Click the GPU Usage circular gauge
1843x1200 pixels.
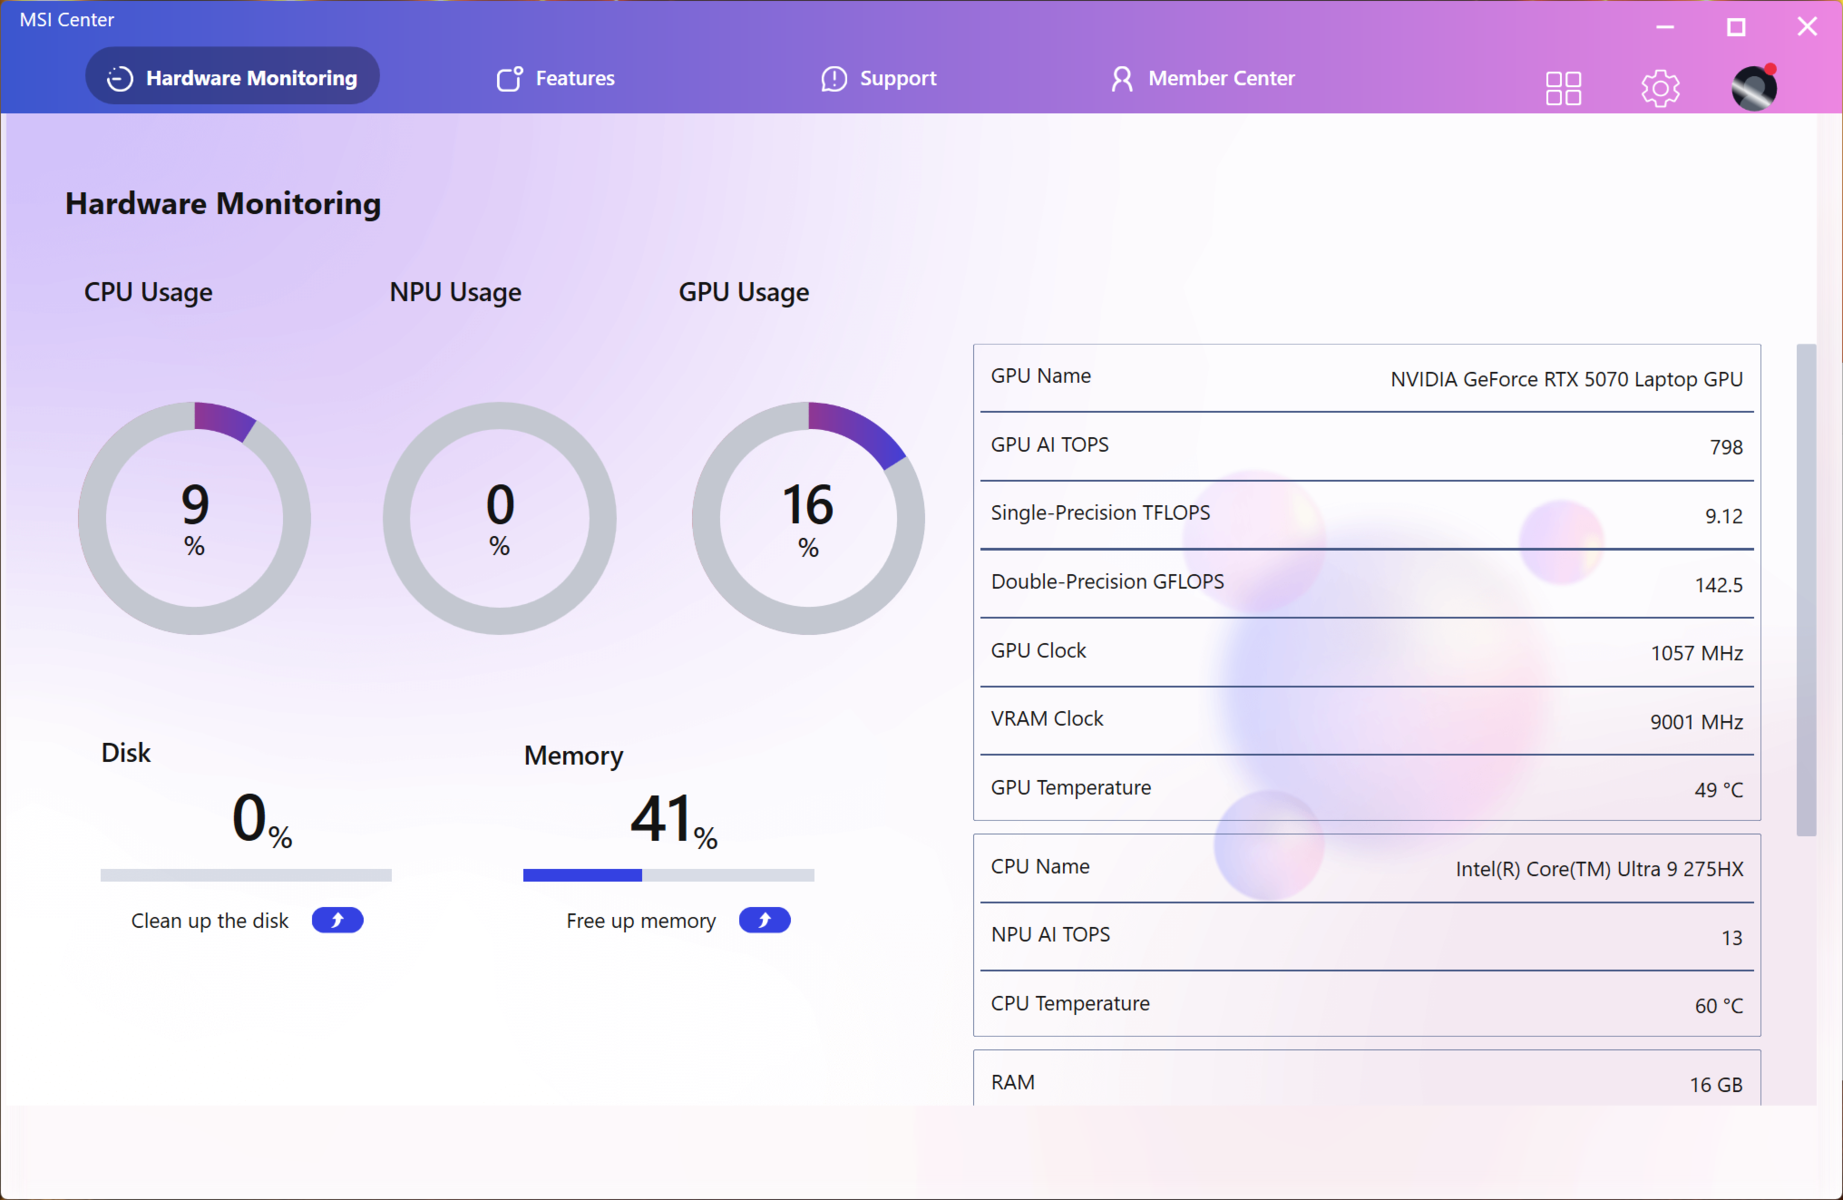pos(808,518)
